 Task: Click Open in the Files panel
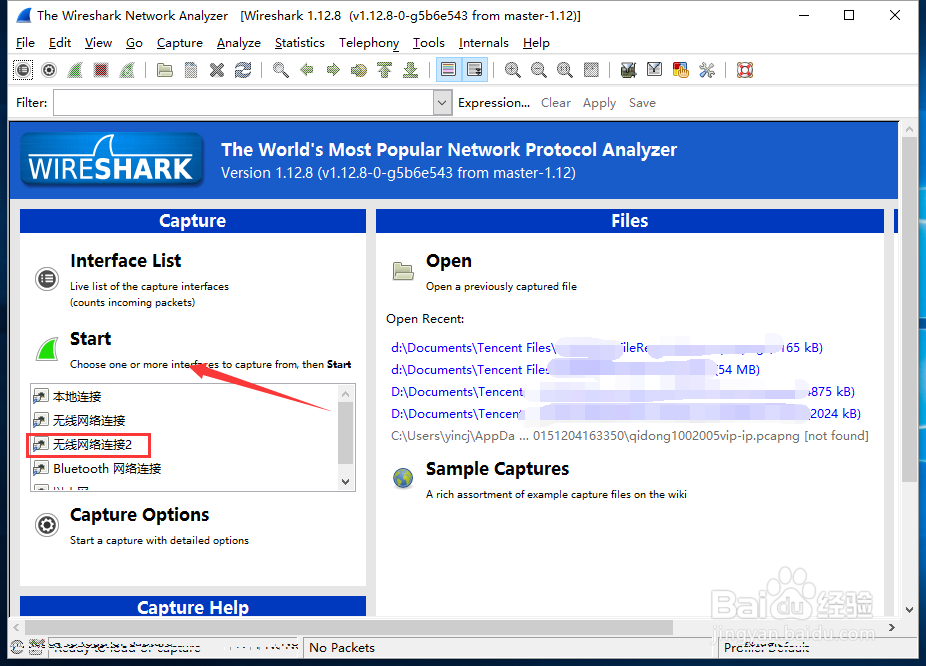449,260
